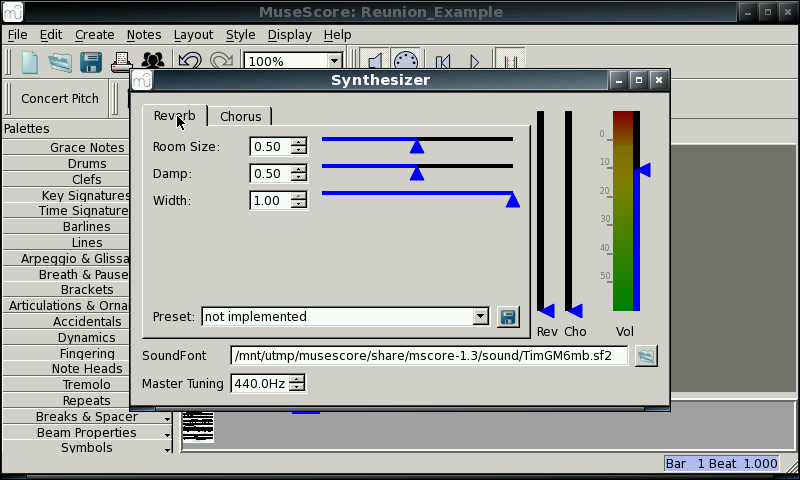Click the Master Tuning 440.0Hz field
This screenshot has height=480, width=800.
(x=260, y=383)
